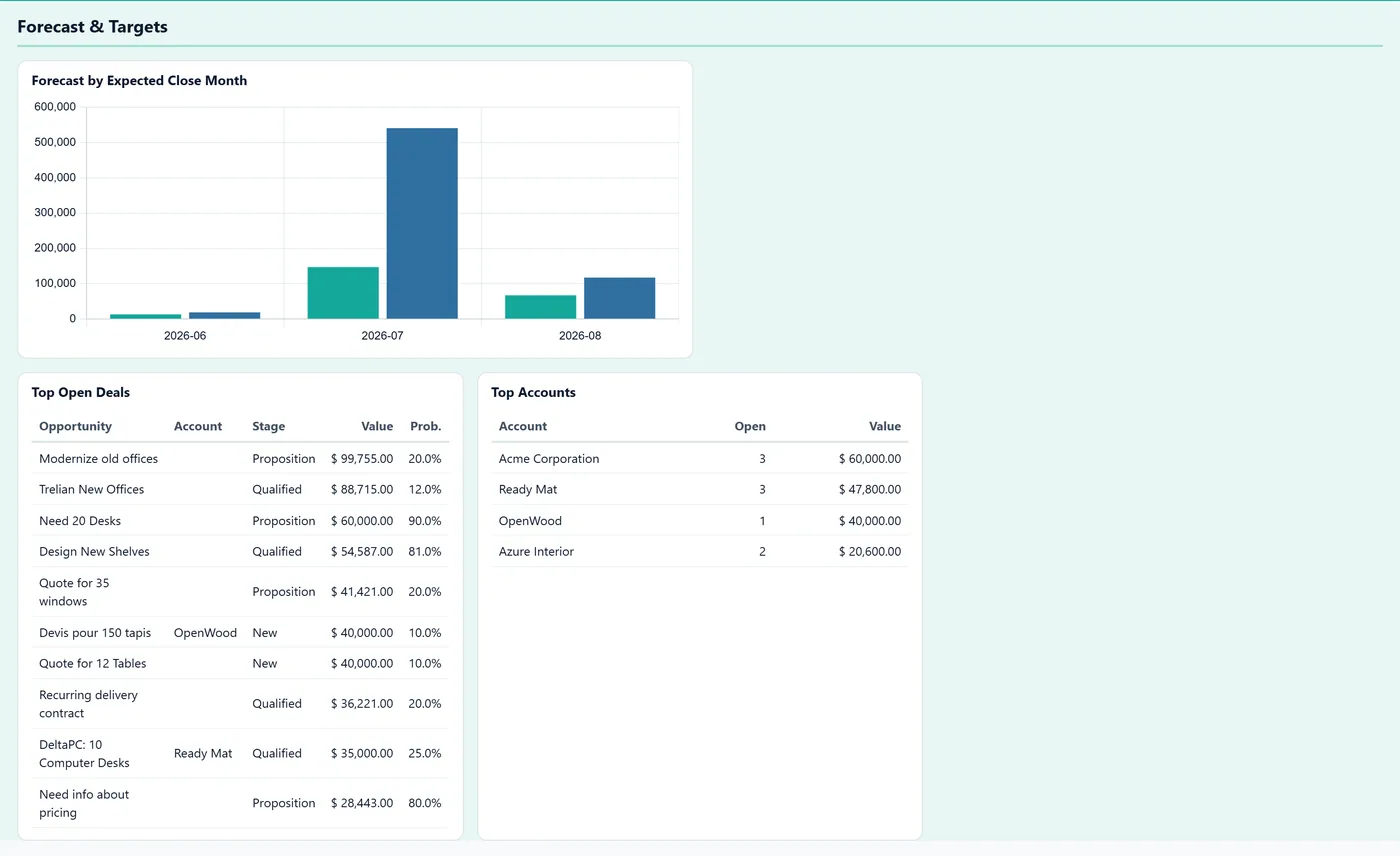Click the Opportunity column header
The height and width of the screenshot is (856, 1400).
pos(75,426)
